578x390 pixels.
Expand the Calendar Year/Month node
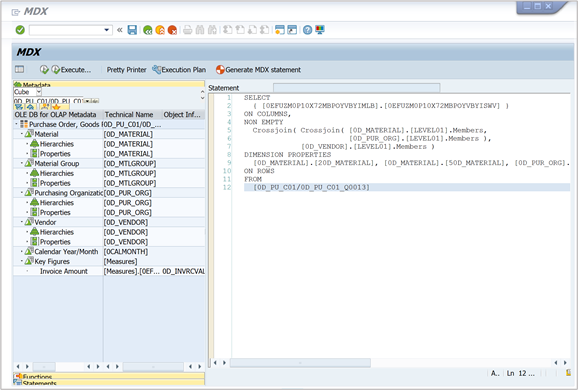click(22, 251)
